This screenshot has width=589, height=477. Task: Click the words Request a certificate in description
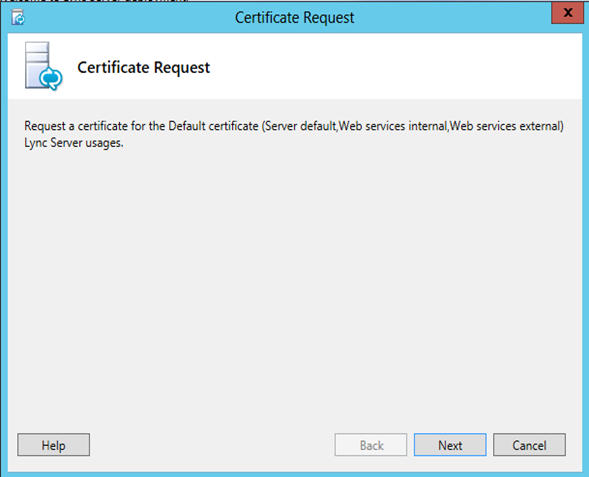(76, 126)
